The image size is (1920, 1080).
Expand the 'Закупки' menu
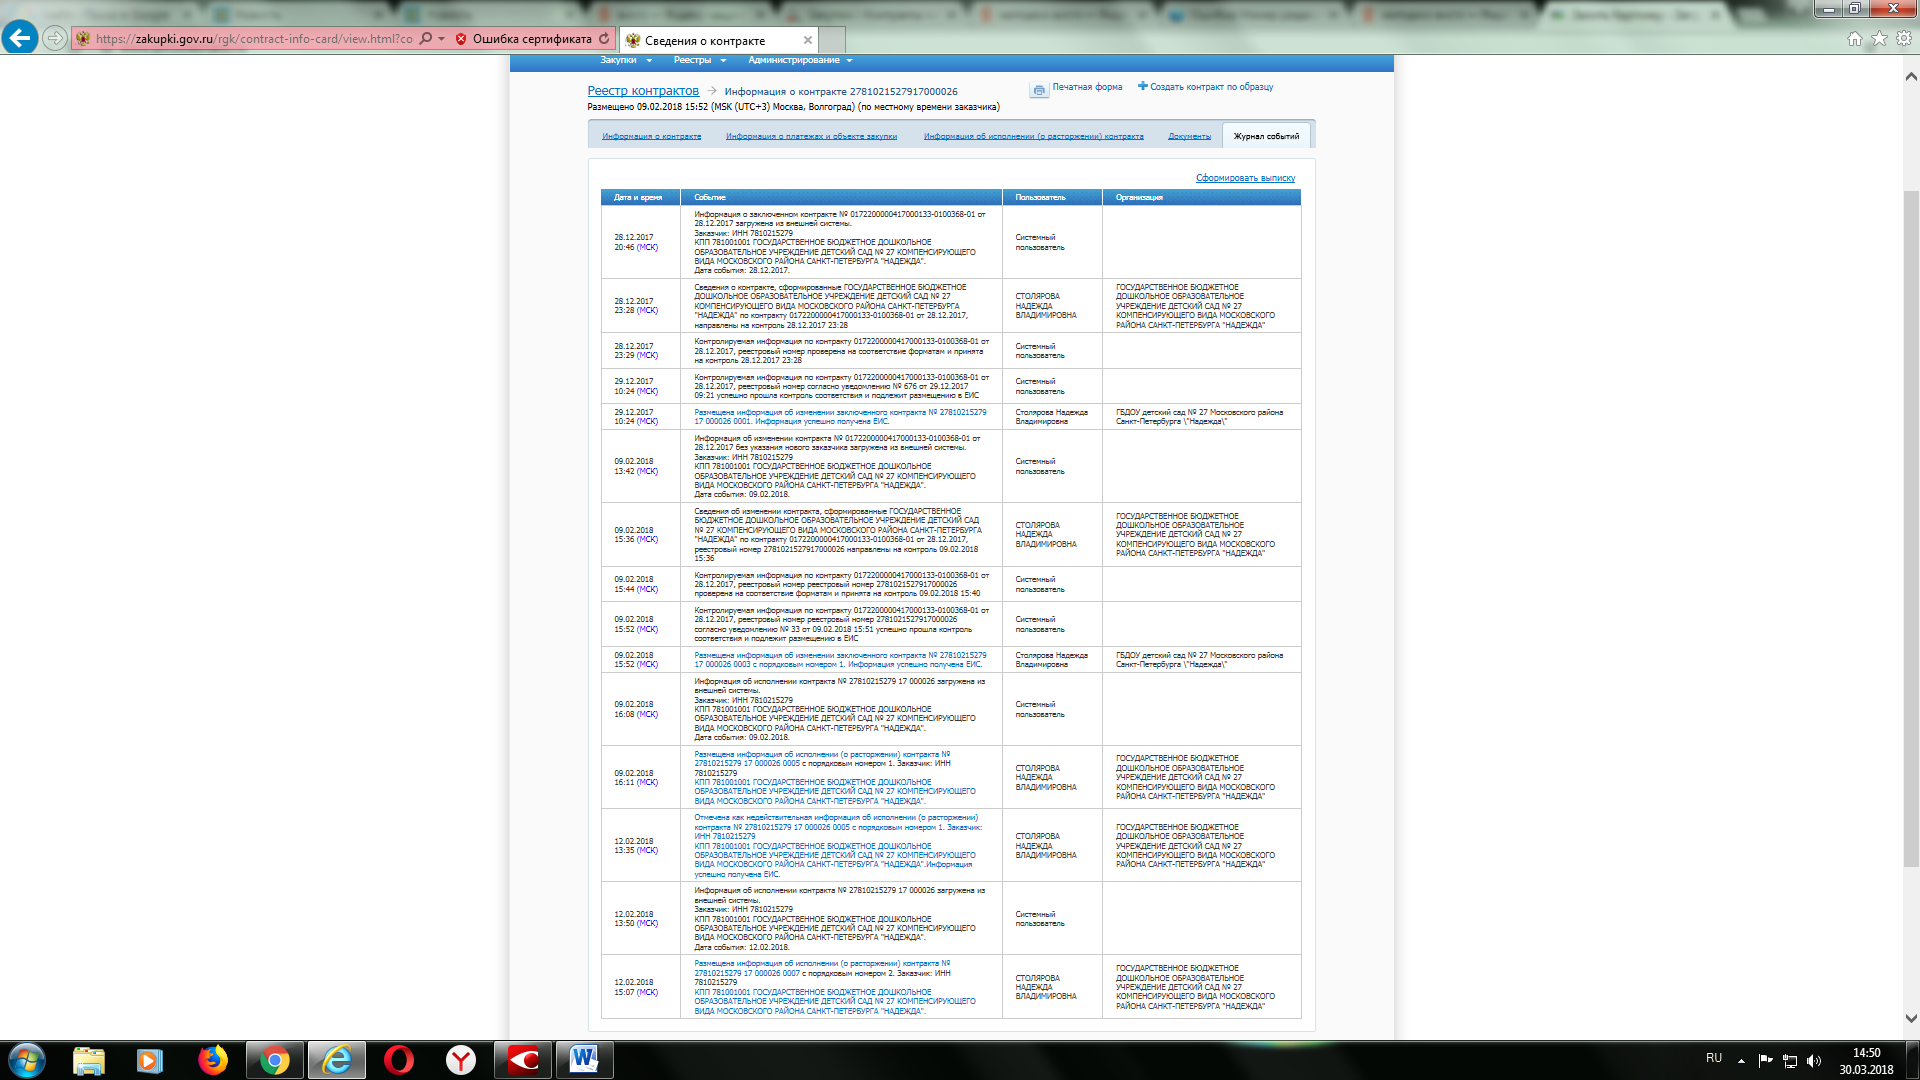[626, 60]
